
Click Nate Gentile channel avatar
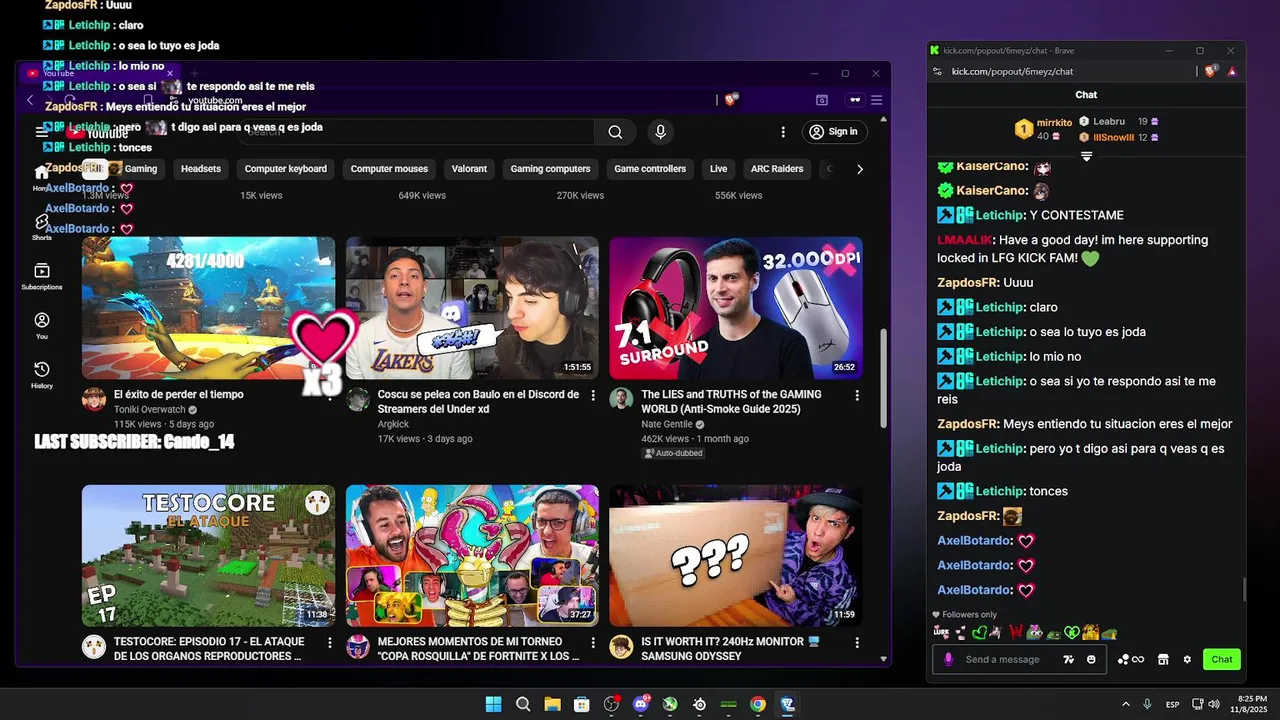click(x=621, y=399)
